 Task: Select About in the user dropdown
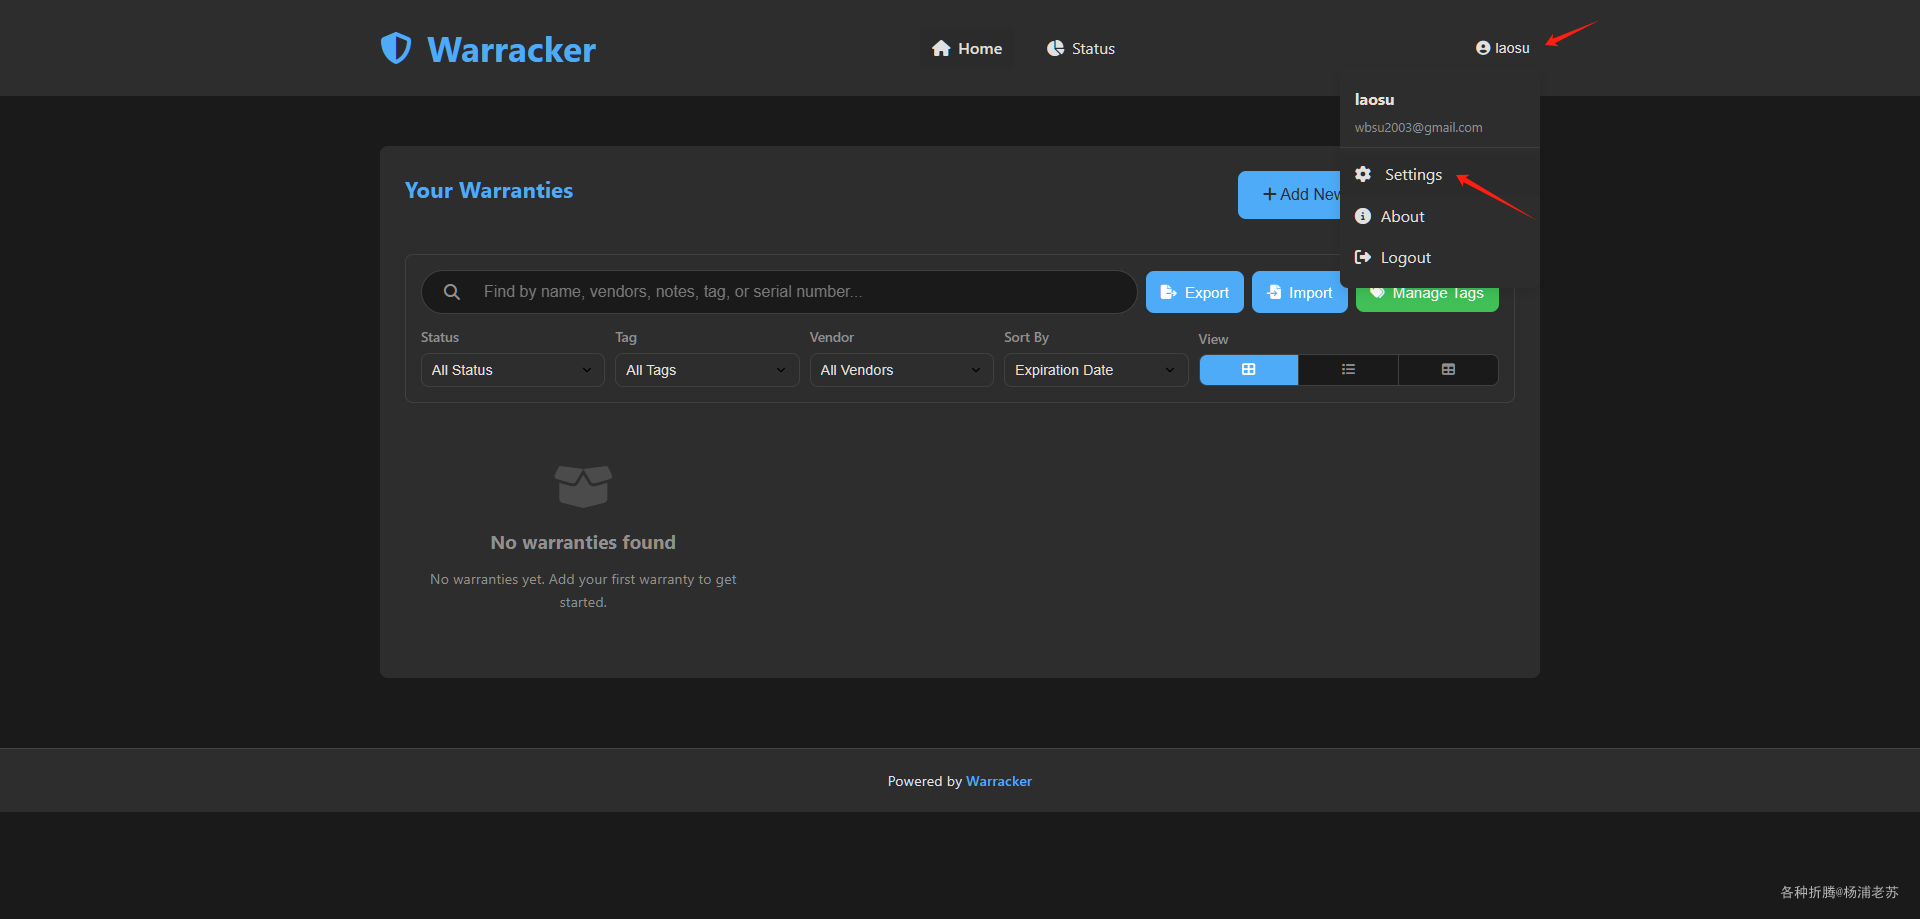[1440, 216]
